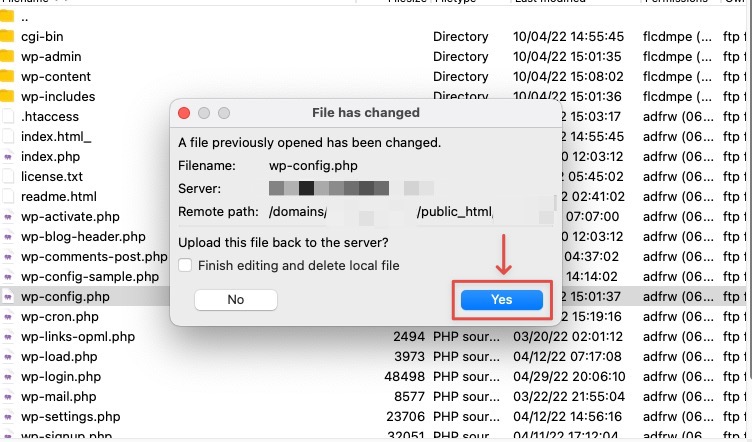Select the wp-settings.php filename

click(x=70, y=417)
